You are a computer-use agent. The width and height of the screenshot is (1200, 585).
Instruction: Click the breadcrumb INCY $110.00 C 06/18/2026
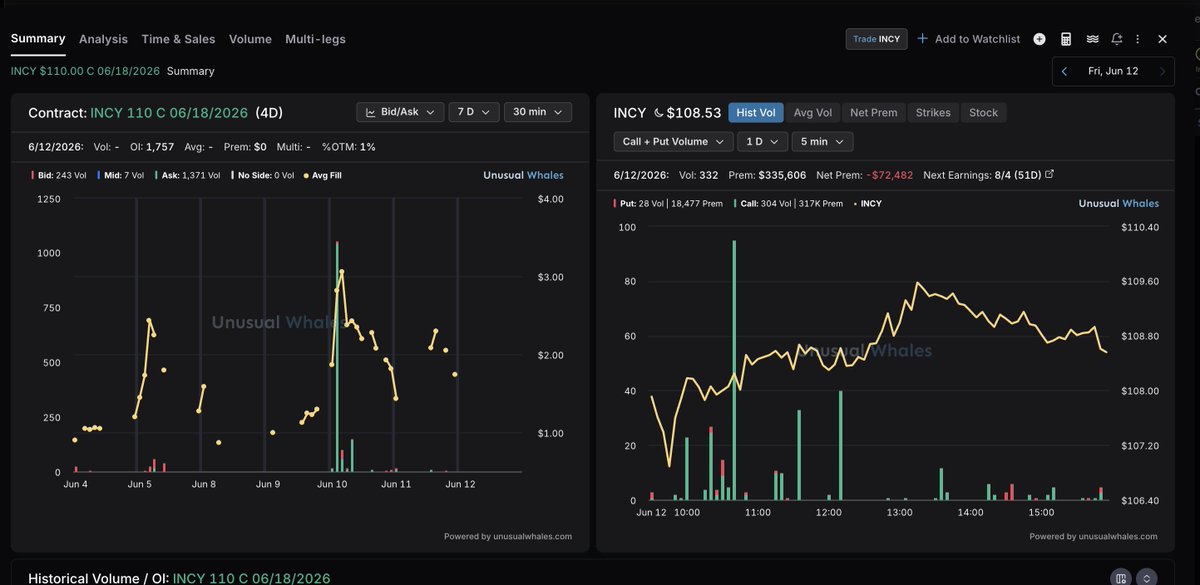(x=85, y=71)
